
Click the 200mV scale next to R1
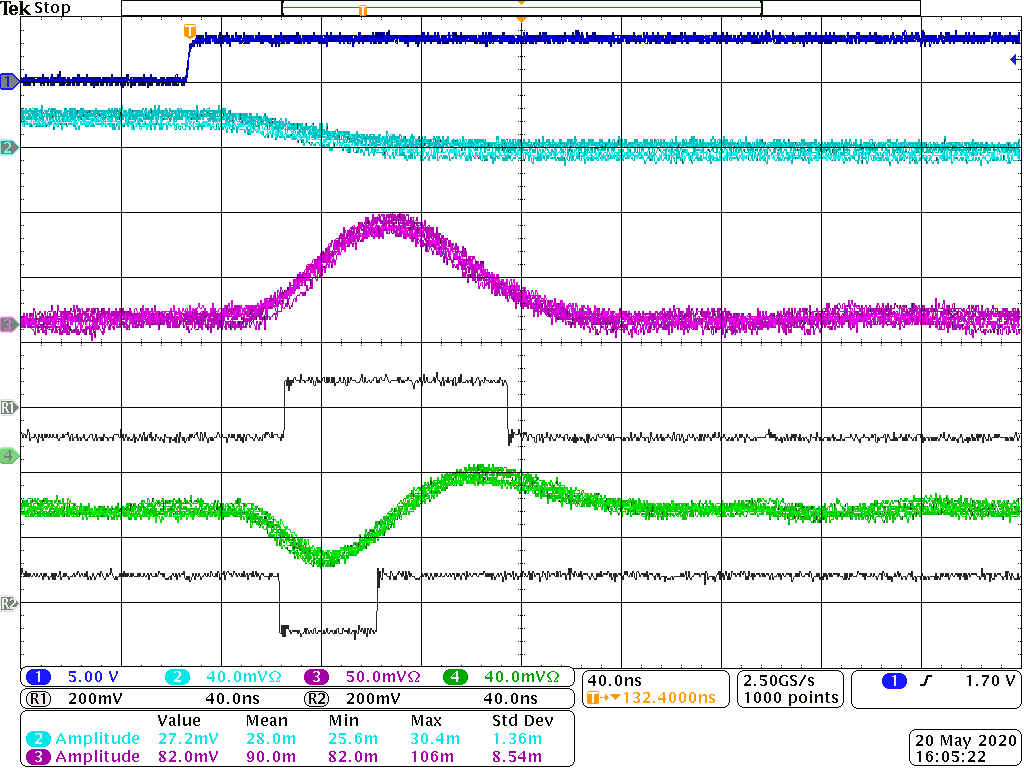95,699
